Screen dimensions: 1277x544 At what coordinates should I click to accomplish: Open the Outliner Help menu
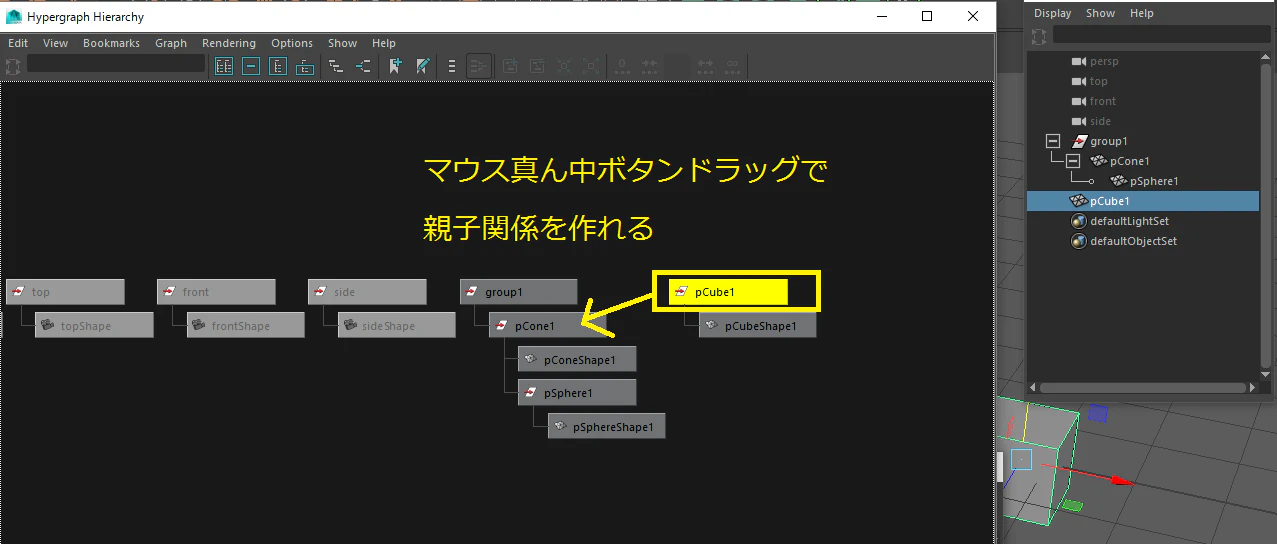(x=1141, y=13)
